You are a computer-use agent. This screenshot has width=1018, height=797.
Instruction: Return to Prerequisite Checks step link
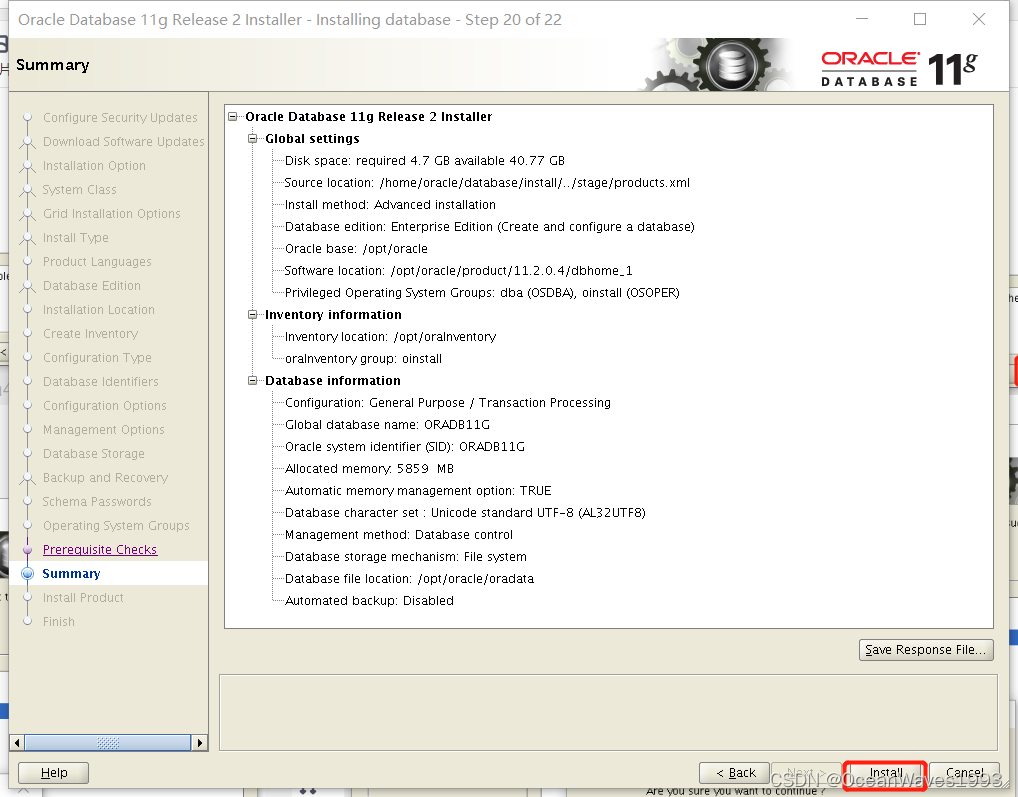pyautogui.click(x=100, y=550)
